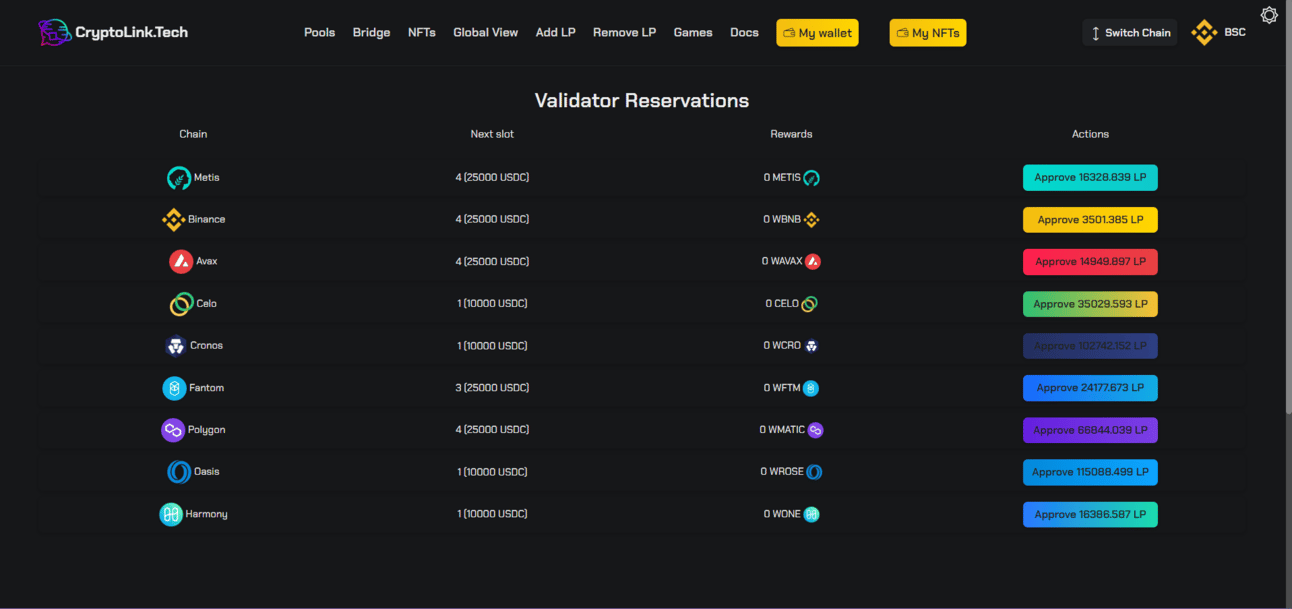This screenshot has height=609, width=1292.
Task: Open the Pools menu item
Action: [x=320, y=33]
